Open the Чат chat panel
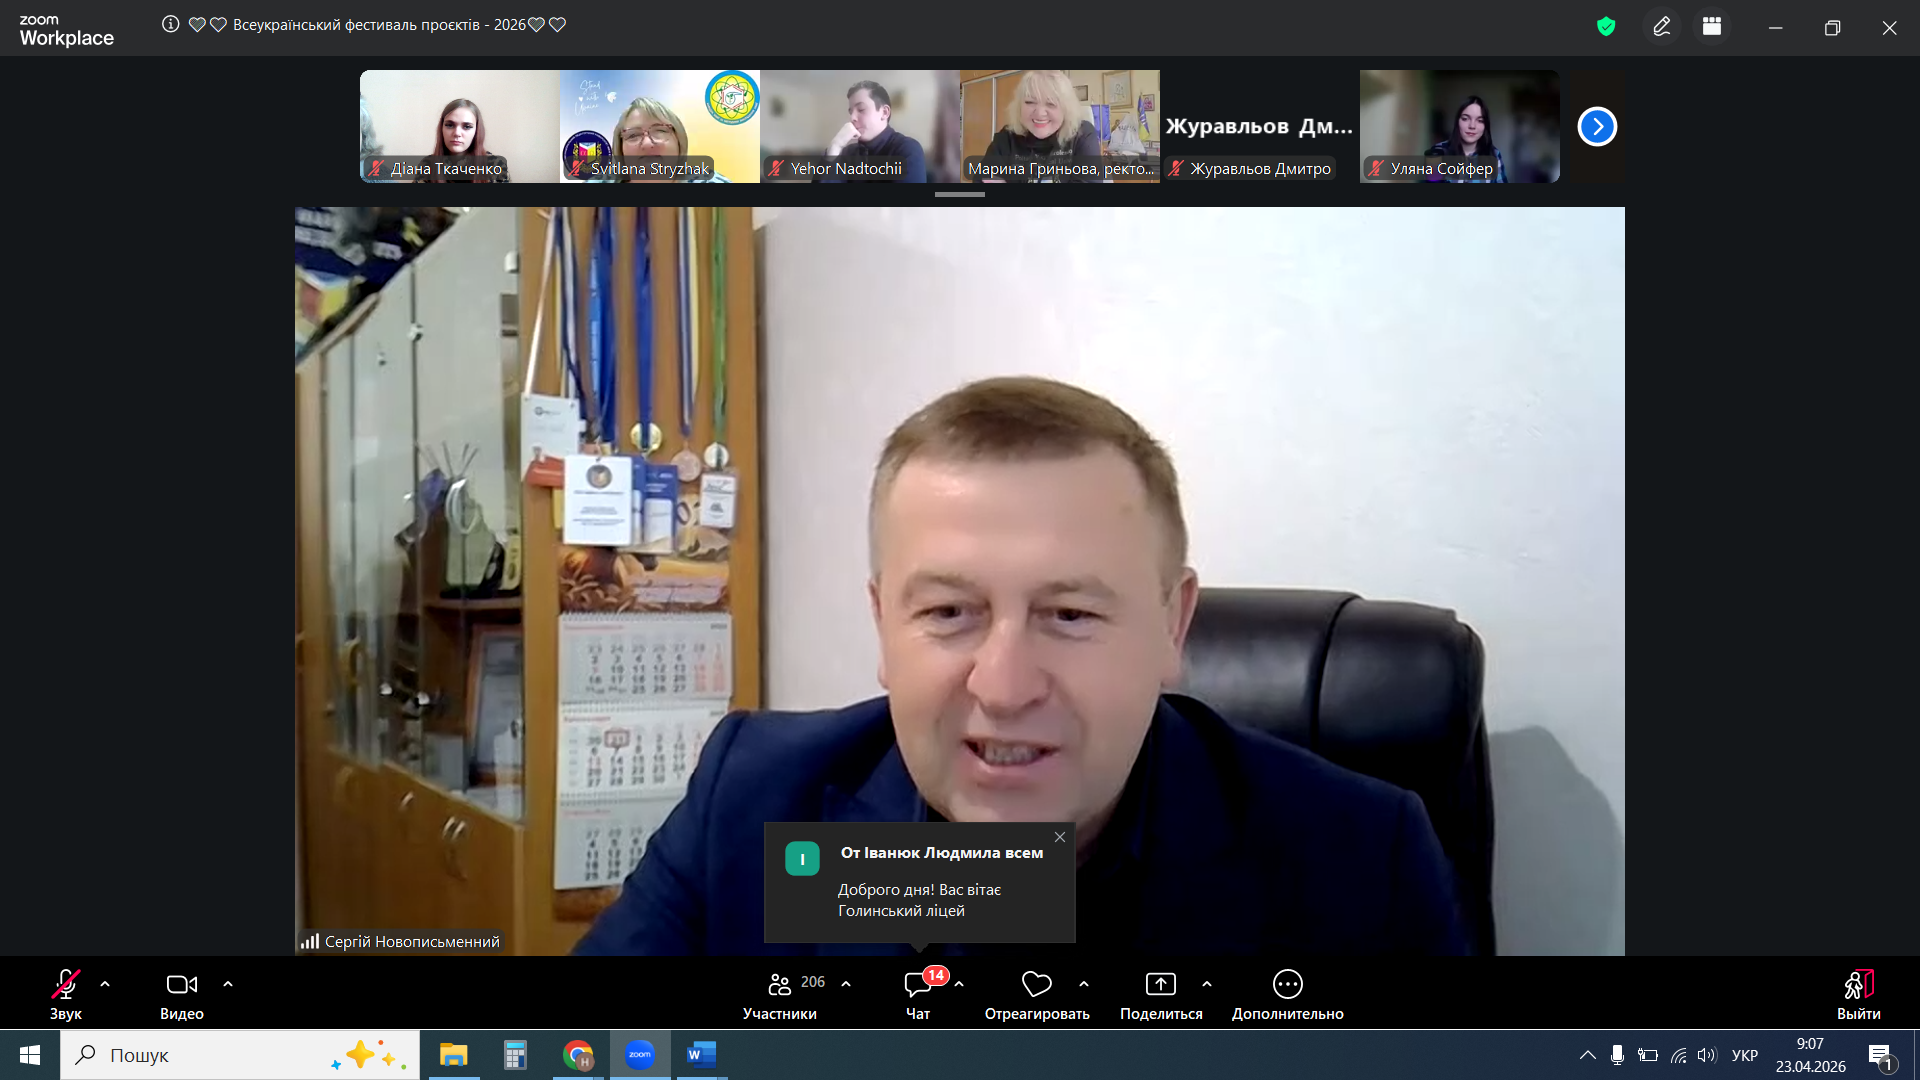This screenshot has height=1080, width=1920. [918, 994]
